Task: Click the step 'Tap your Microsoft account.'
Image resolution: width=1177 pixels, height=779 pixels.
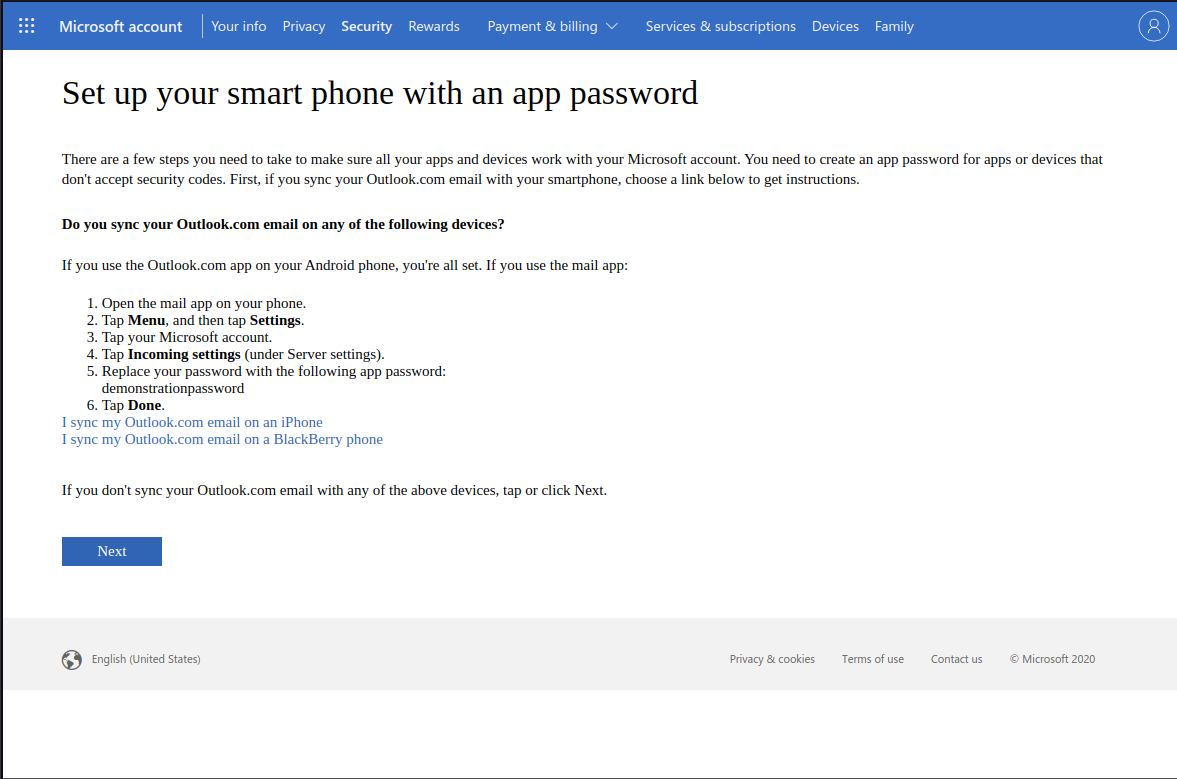Action: [187, 338]
